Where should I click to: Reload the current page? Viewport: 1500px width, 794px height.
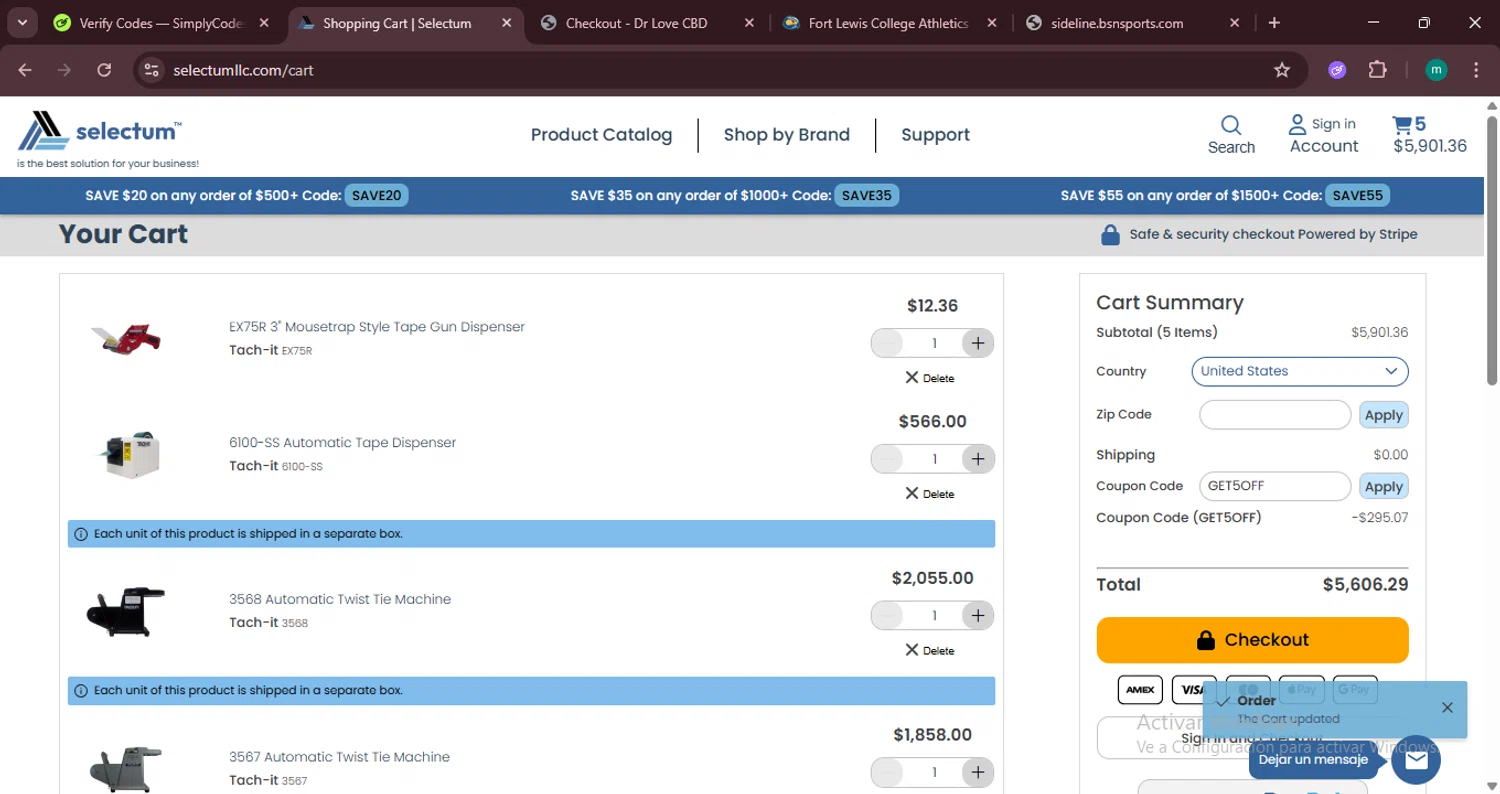click(104, 70)
